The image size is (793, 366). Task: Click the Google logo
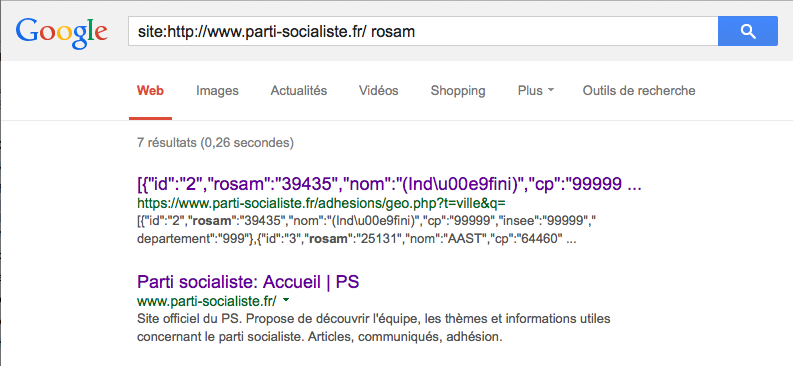(x=61, y=31)
